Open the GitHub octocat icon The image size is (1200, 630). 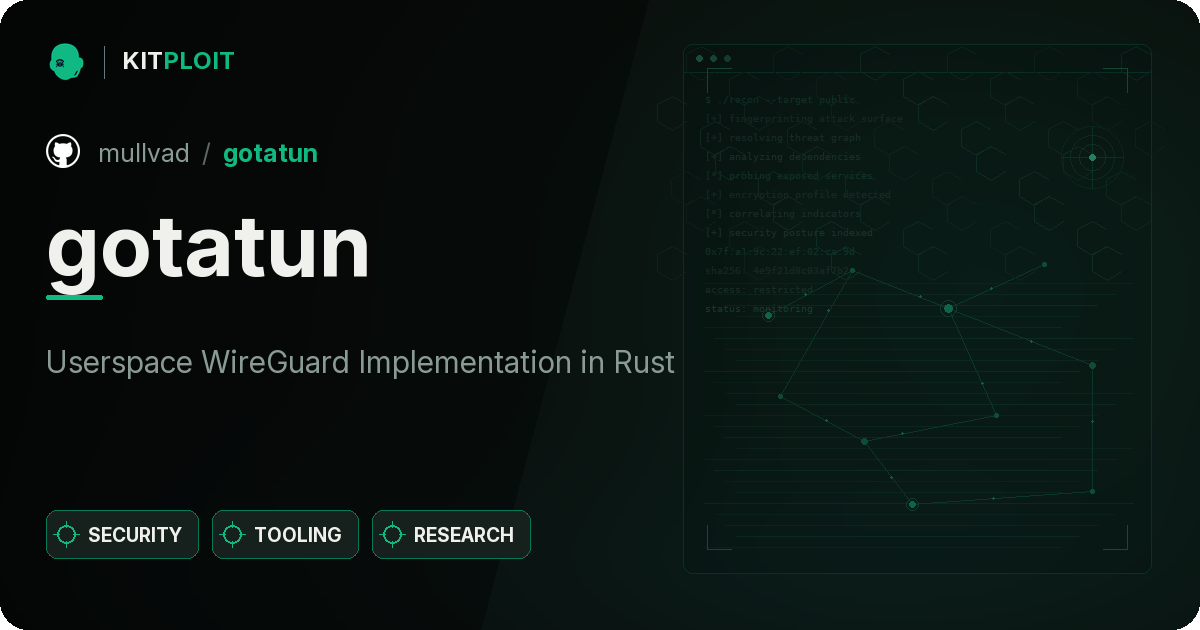63,152
